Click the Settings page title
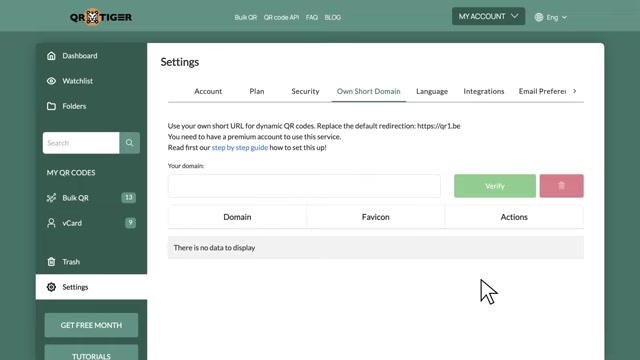This screenshot has height=360, width=640. (x=180, y=62)
